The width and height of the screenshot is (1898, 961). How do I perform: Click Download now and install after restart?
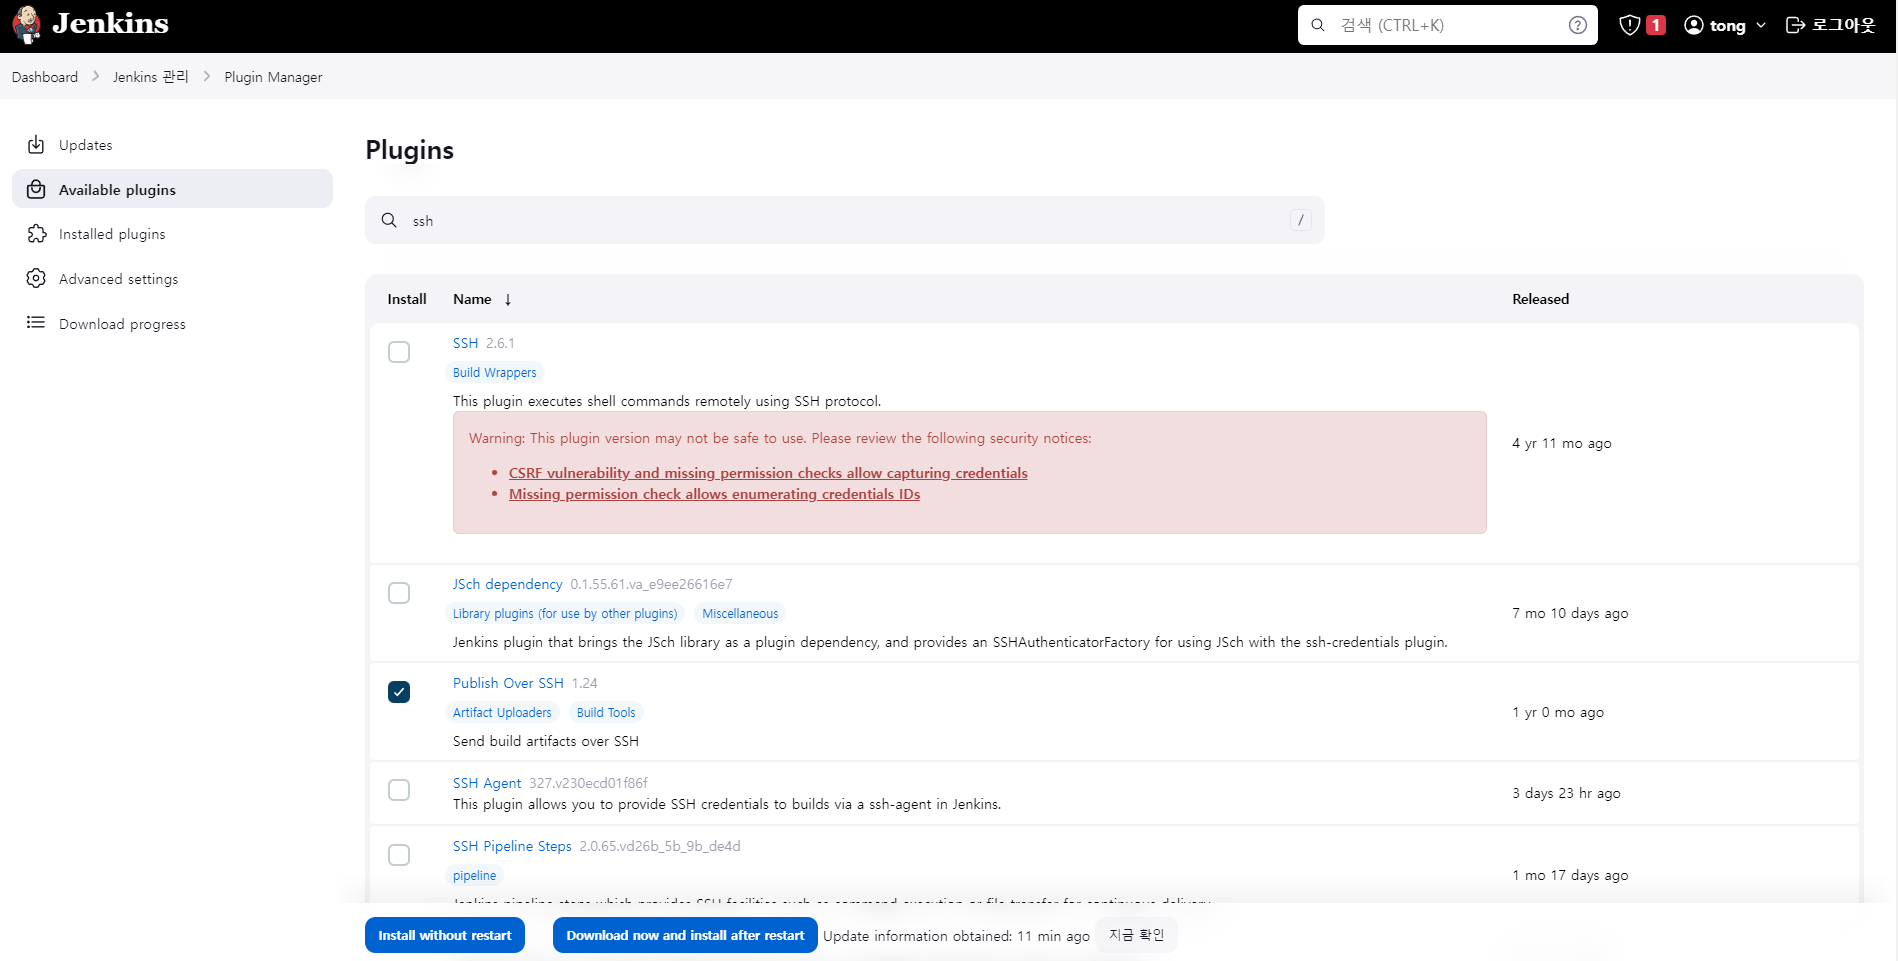point(685,935)
